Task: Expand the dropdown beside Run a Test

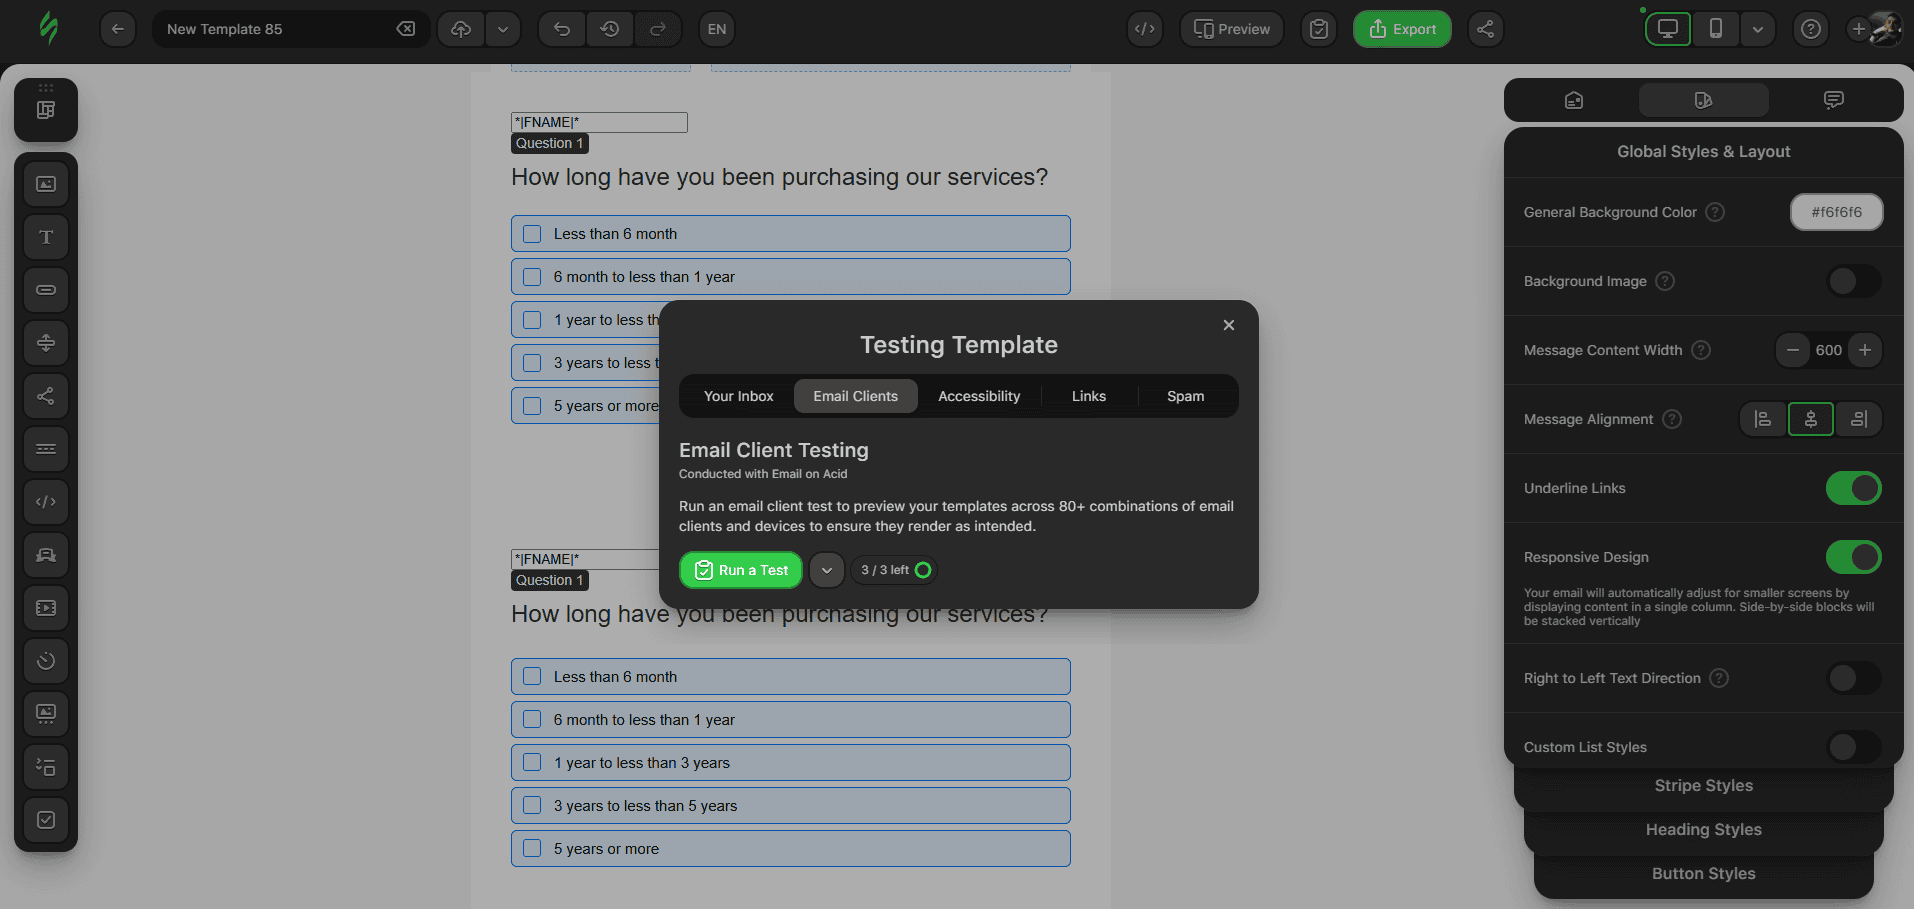Action: [x=826, y=570]
